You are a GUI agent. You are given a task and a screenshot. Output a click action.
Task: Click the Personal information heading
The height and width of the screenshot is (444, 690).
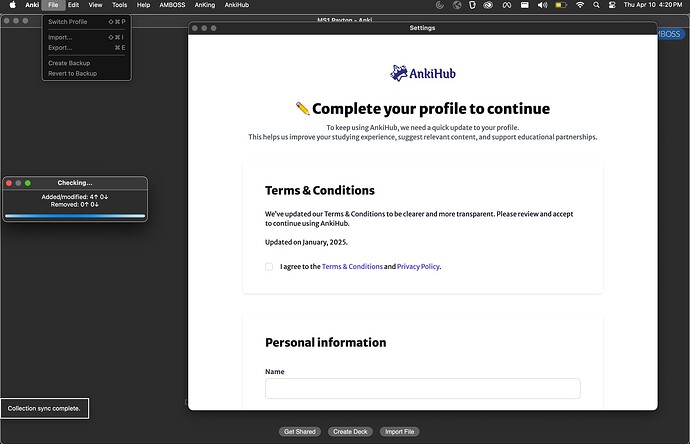pos(325,342)
